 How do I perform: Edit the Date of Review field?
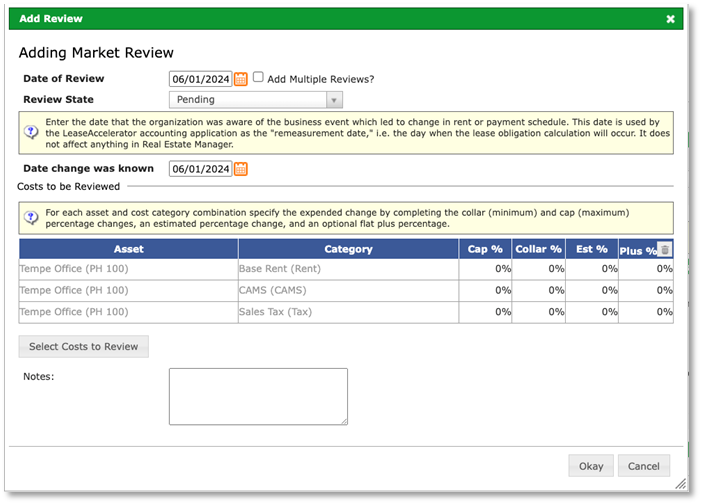pos(200,79)
